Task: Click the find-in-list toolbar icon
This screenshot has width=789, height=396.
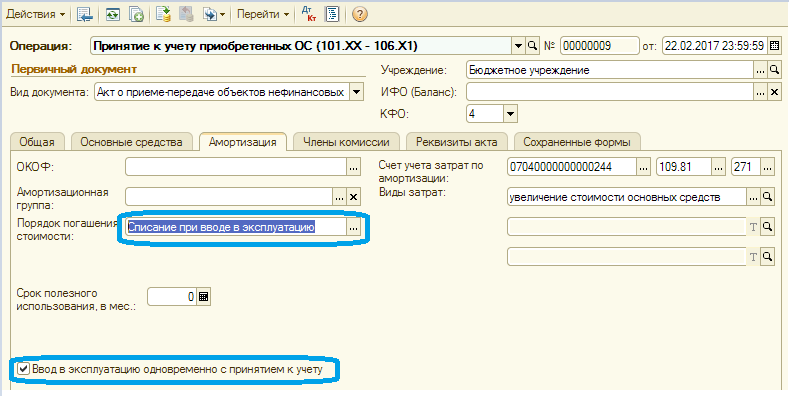Action: pyautogui.click(x=84, y=15)
